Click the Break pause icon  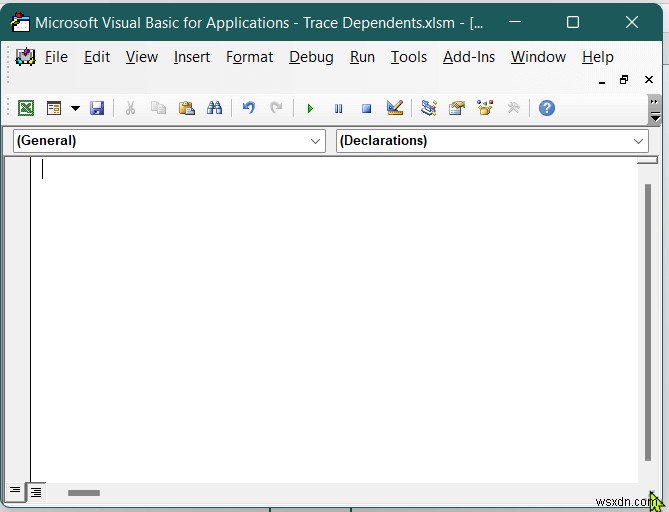click(x=338, y=108)
